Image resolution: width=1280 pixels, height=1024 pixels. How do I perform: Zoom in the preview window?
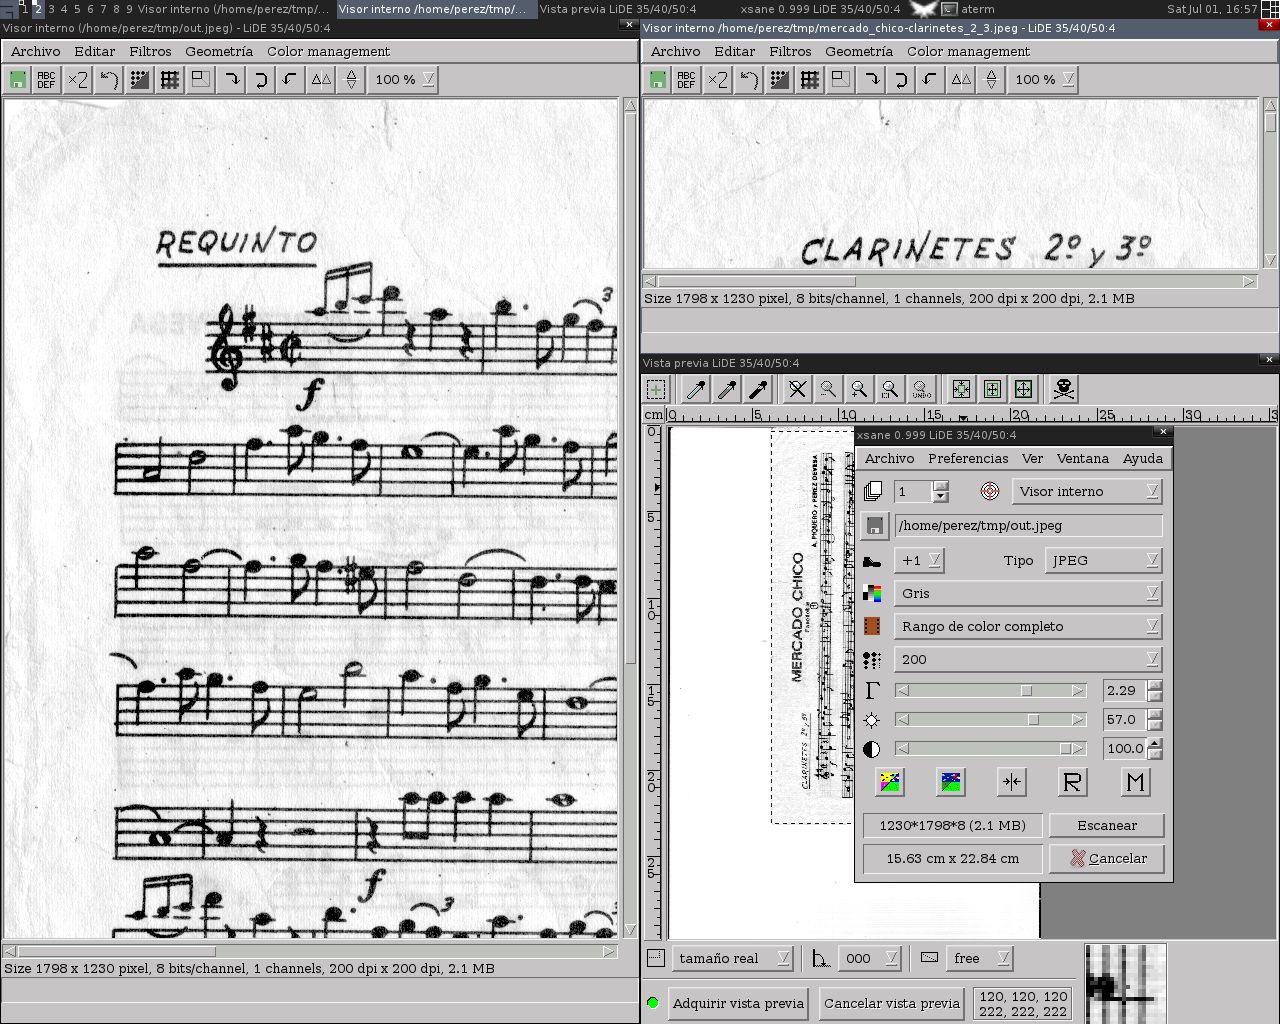coord(859,389)
